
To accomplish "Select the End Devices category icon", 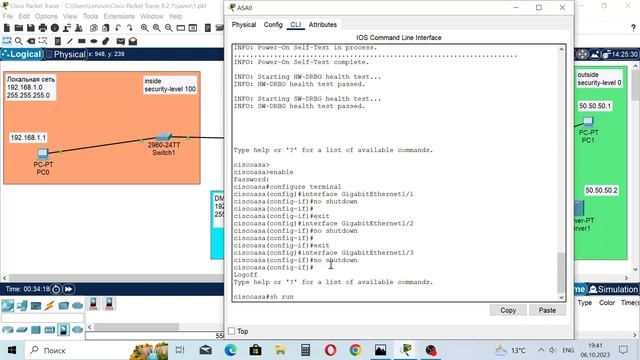I will pyautogui.click(x=22, y=305).
